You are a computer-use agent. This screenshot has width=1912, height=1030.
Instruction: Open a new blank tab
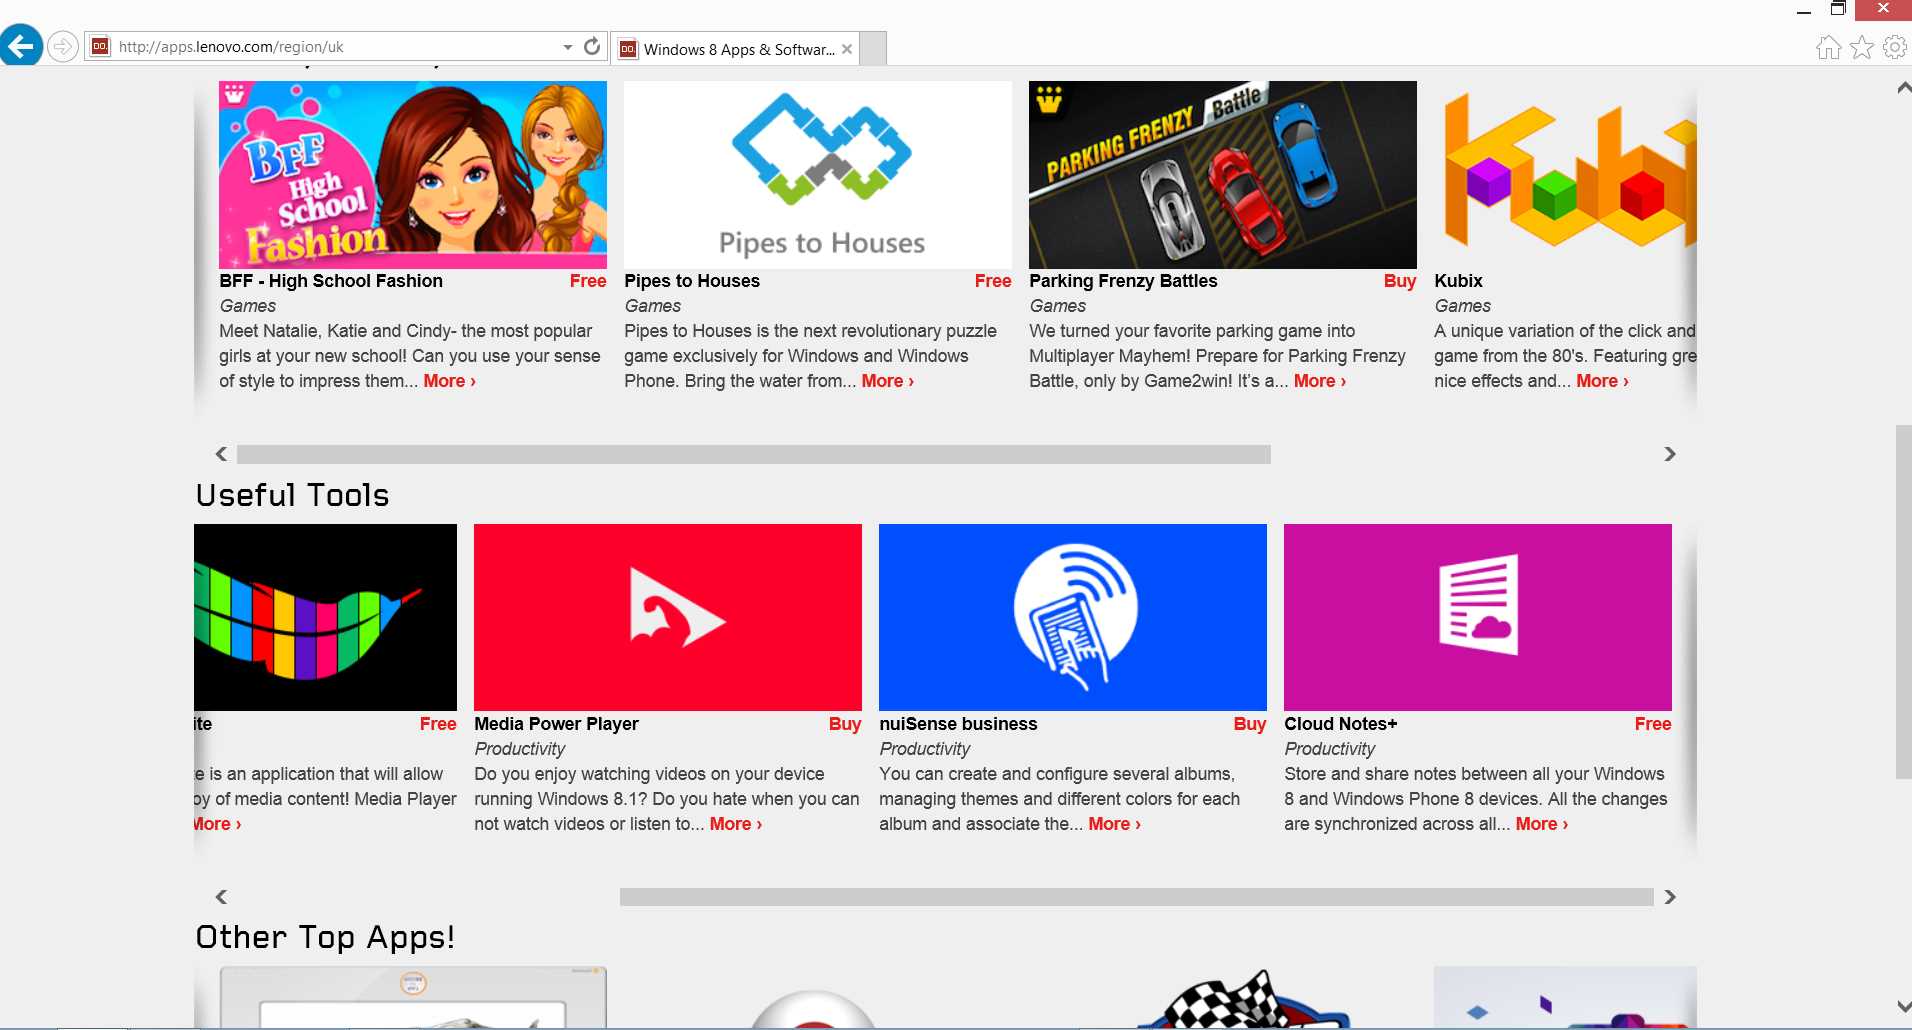873,49
